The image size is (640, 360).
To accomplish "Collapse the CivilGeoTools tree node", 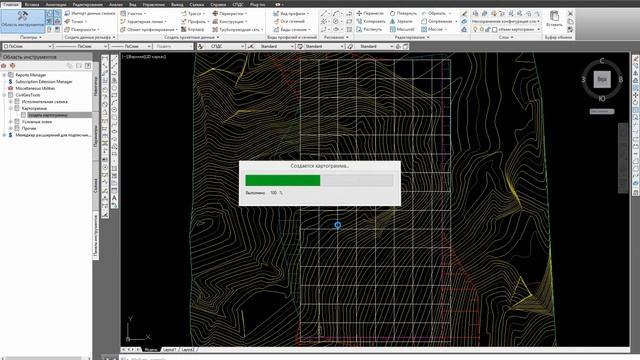I will [4, 95].
